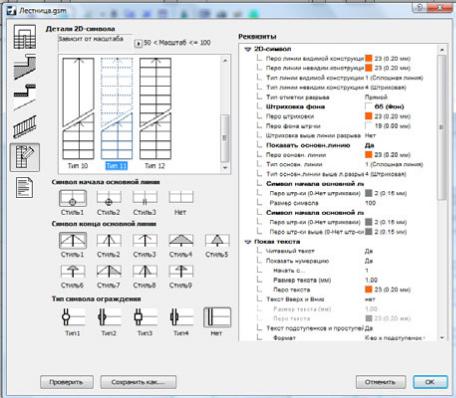The image size is (456, 398).
Task: Open the railing settings sidebar icon
Action: 25,126
